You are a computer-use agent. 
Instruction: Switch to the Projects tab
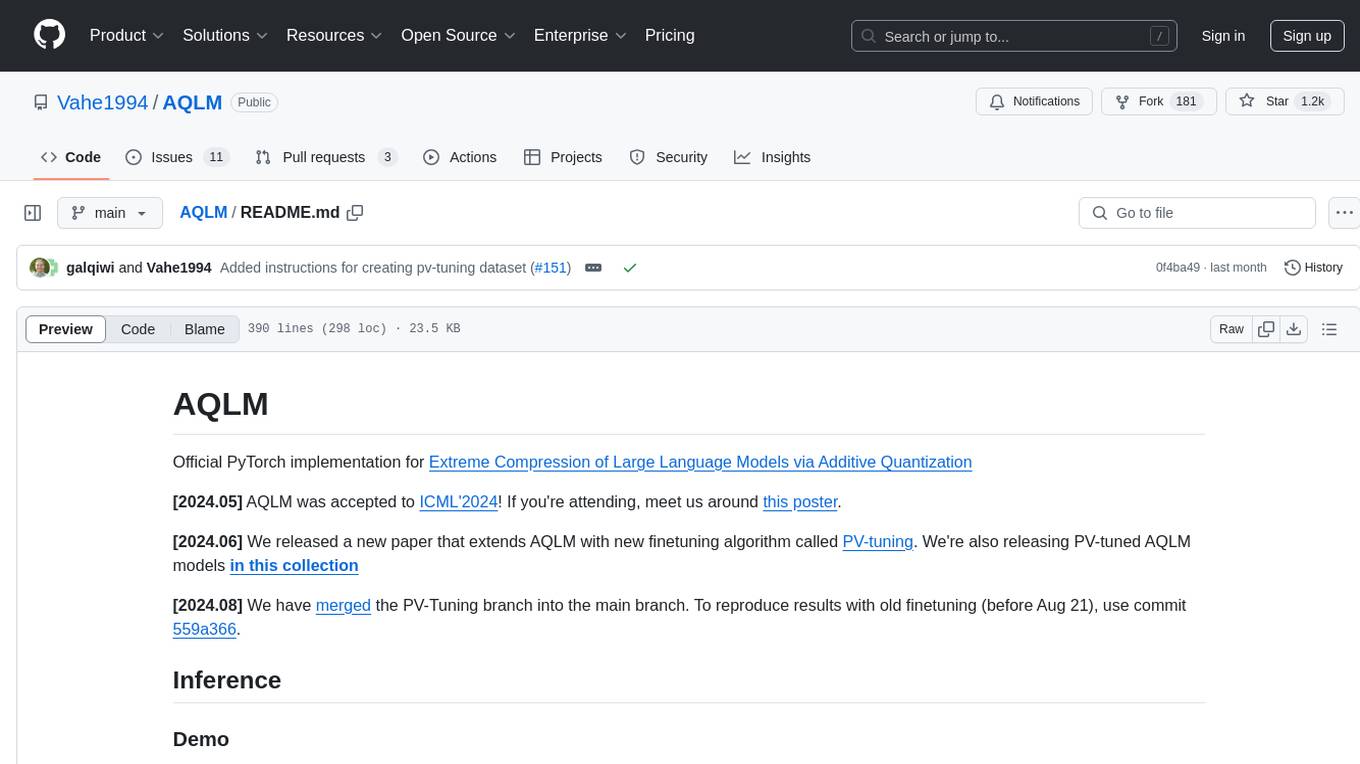point(563,157)
